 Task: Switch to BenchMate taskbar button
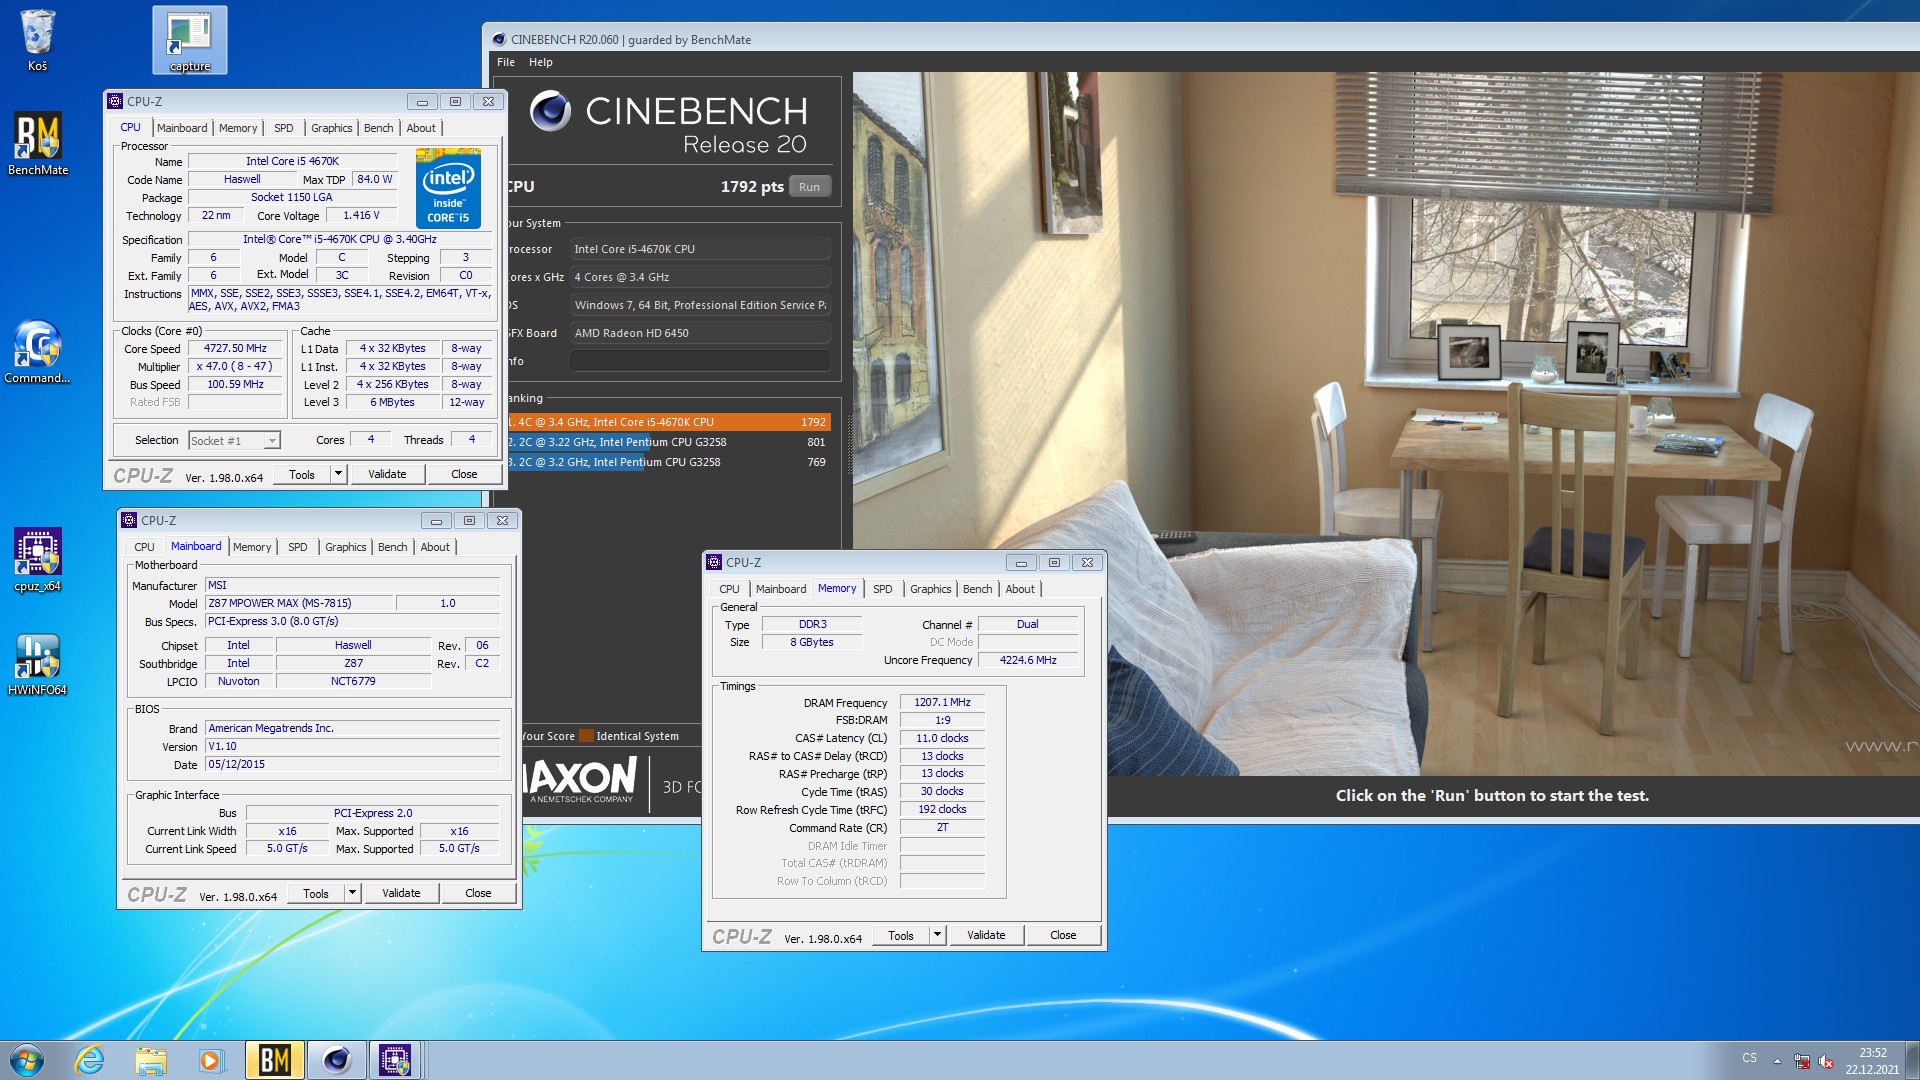[x=274, y=1060]
